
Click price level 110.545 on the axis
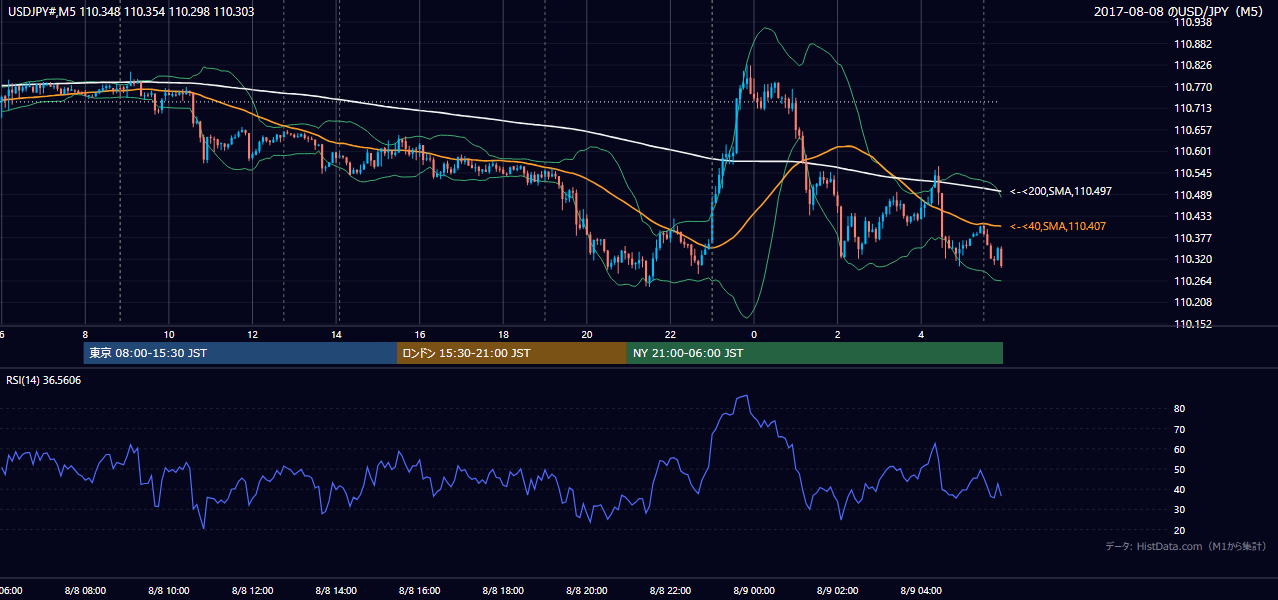[x=1192, y=173]
